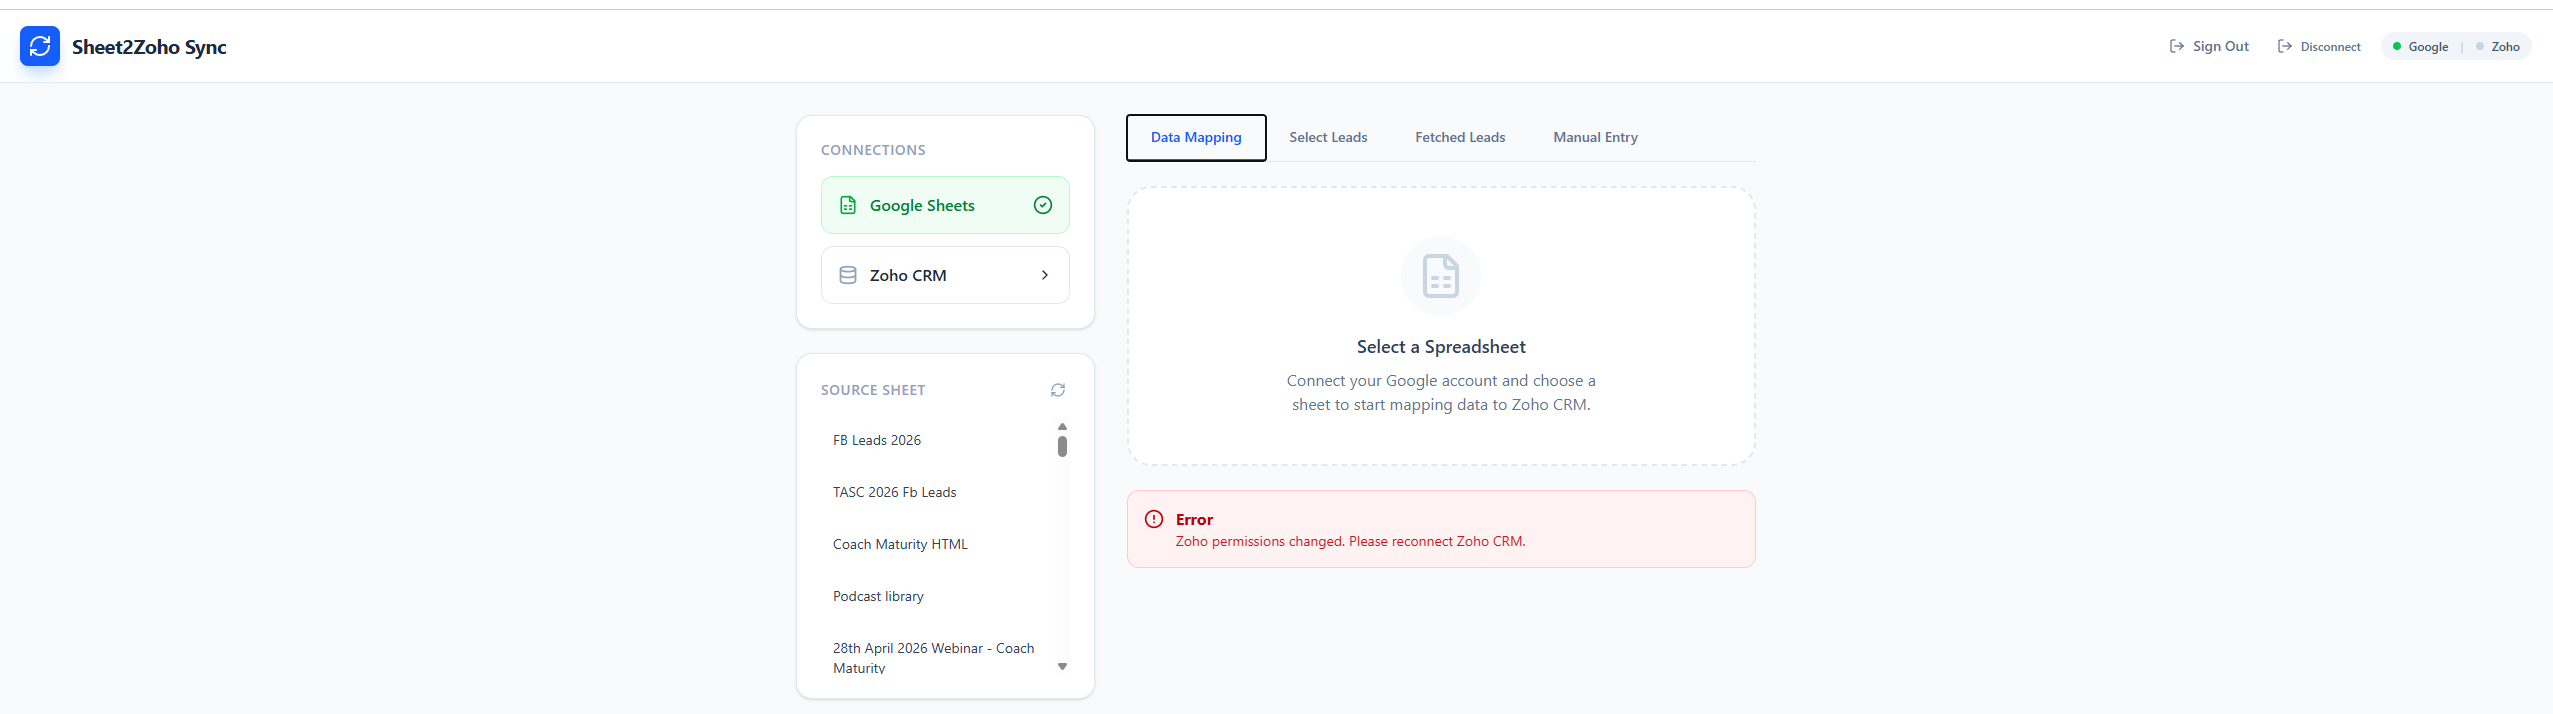The height and width of the screenshot is (714, 2553).
Task: Click the Zoho status label
Action: [2505, 47]
